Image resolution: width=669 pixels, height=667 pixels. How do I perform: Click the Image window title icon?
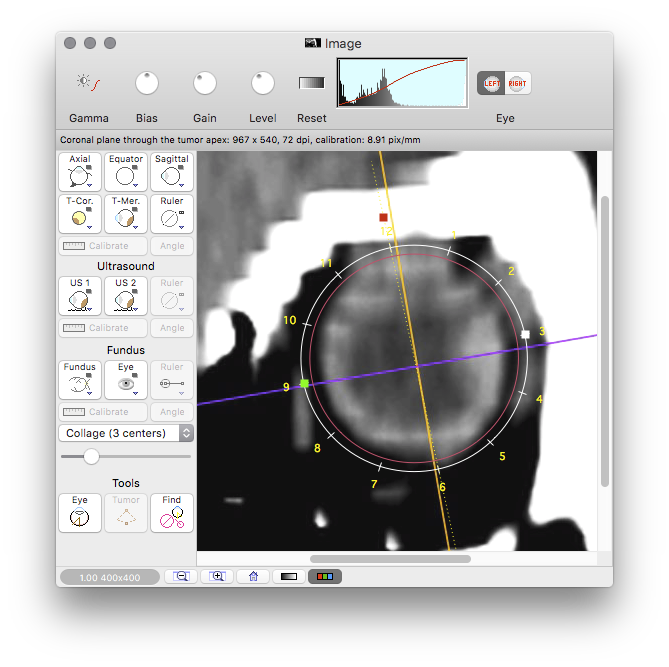coord(313,43)
